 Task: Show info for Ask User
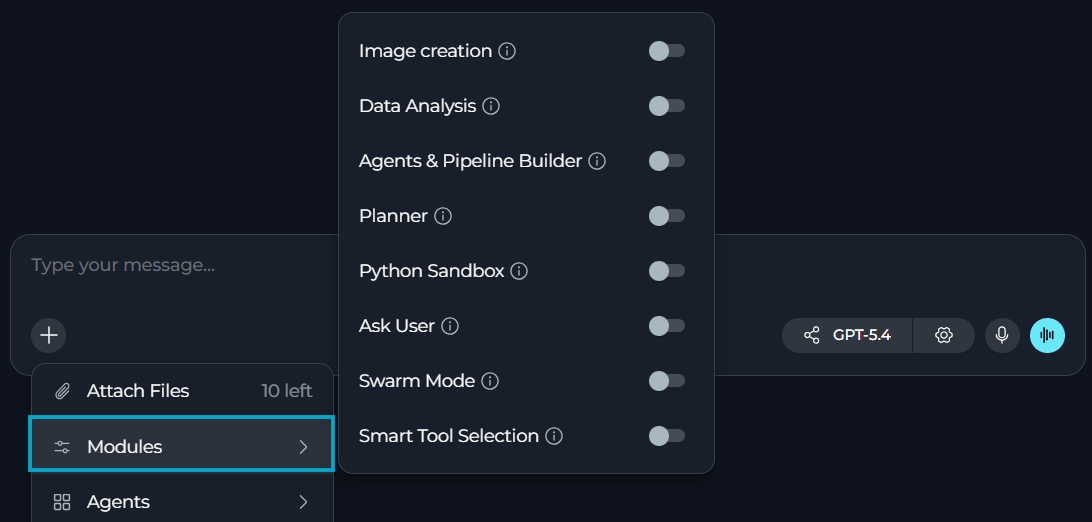pos(450,326)
